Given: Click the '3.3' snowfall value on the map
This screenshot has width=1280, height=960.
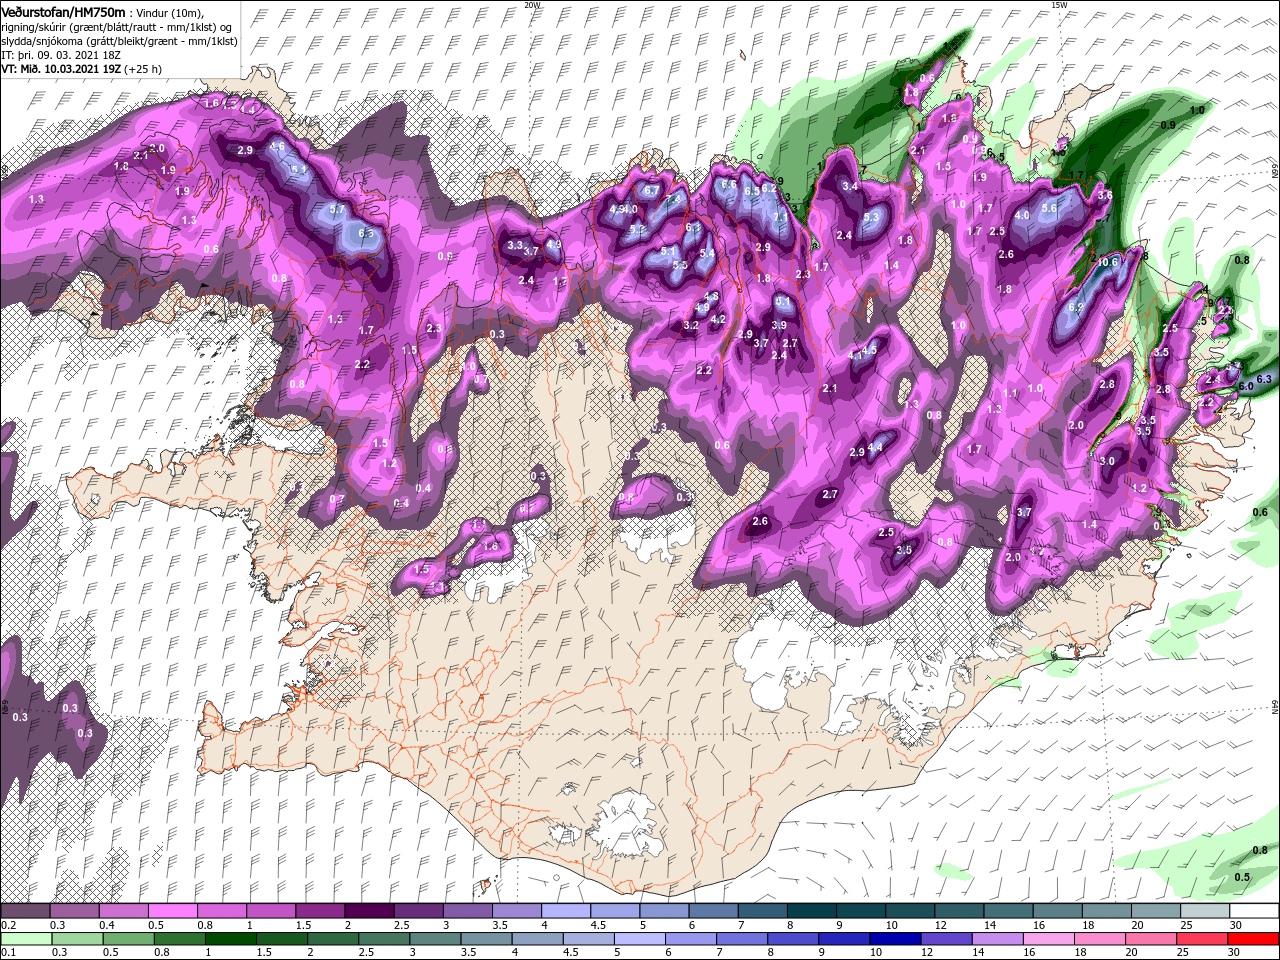Looking at the screenshot, I should [515, 245].
